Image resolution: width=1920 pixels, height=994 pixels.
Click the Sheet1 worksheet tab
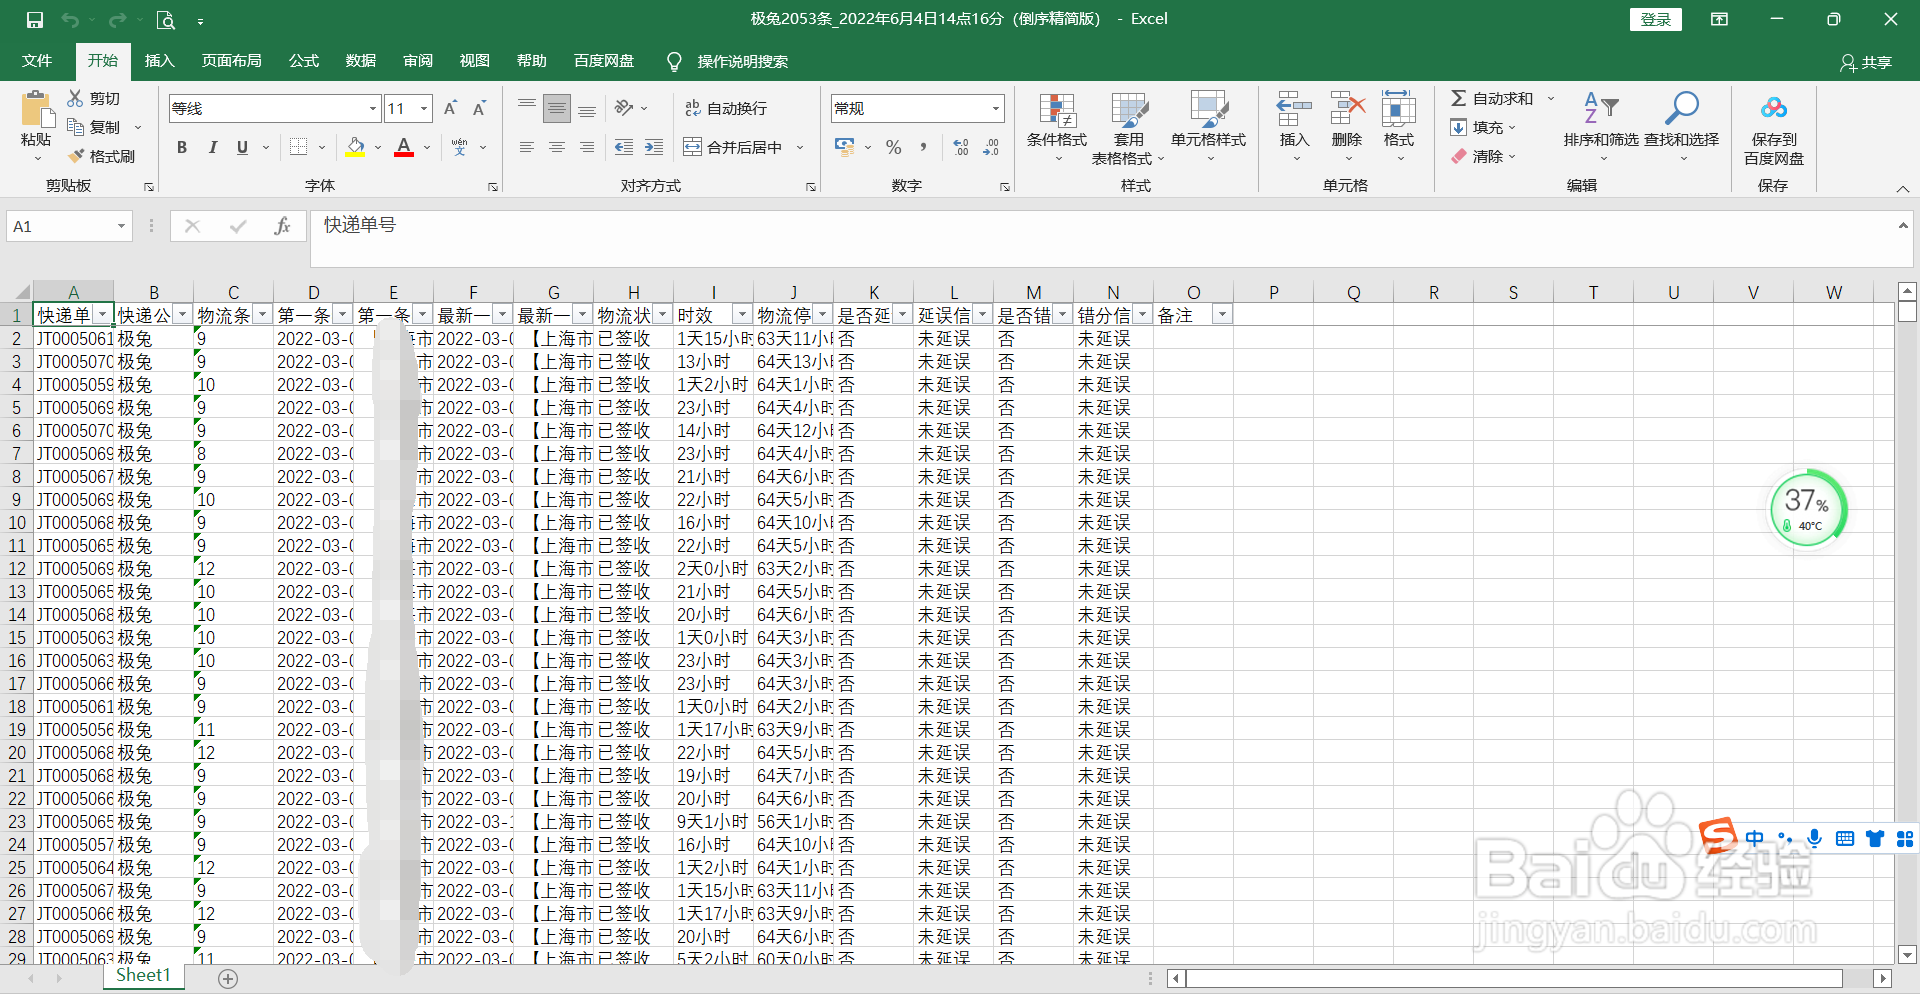click(143, 976)
